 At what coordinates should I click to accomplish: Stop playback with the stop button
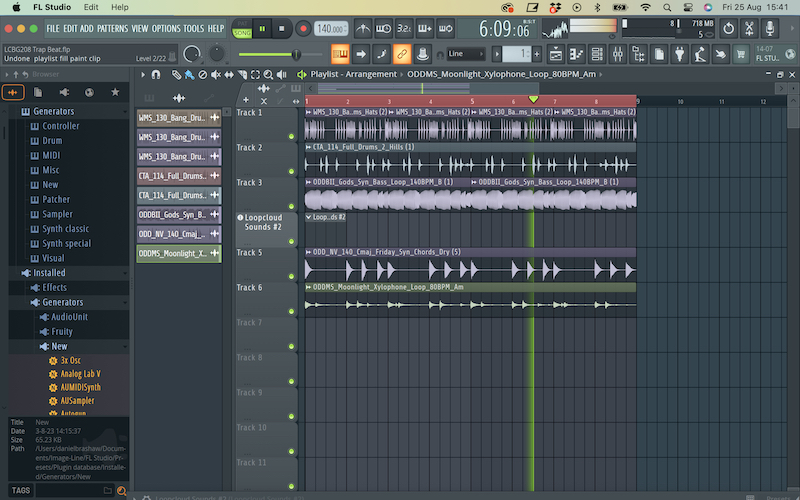(281, 29)
